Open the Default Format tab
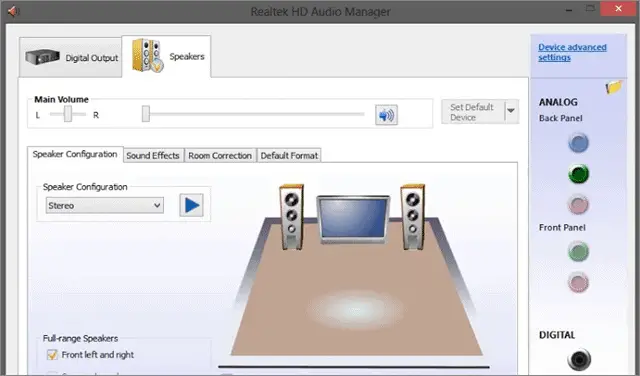 coord(289,156)
